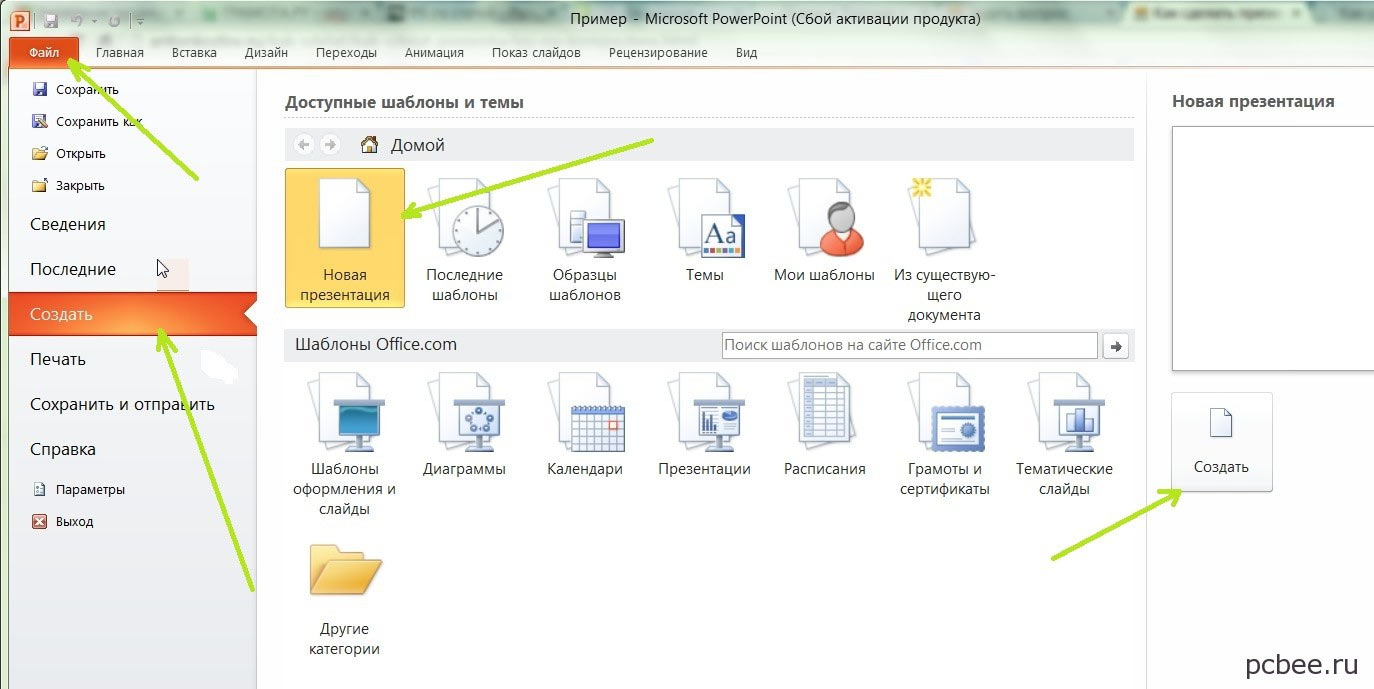Click the forward navigation arrow

pos(330,145)
